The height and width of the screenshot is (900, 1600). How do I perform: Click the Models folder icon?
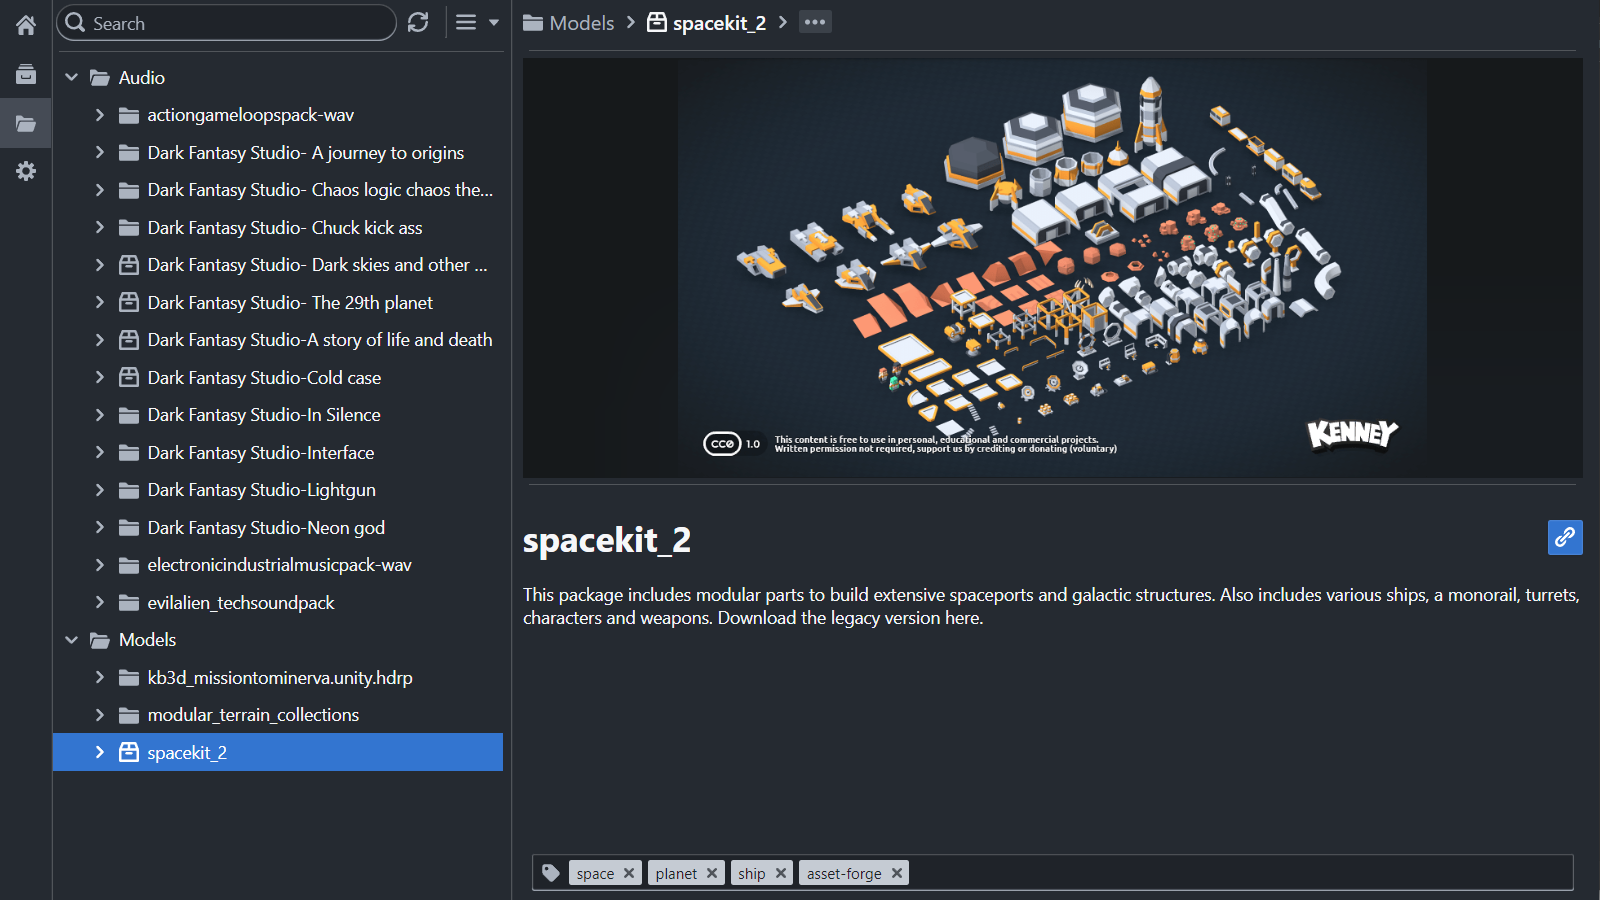point(100,640)
